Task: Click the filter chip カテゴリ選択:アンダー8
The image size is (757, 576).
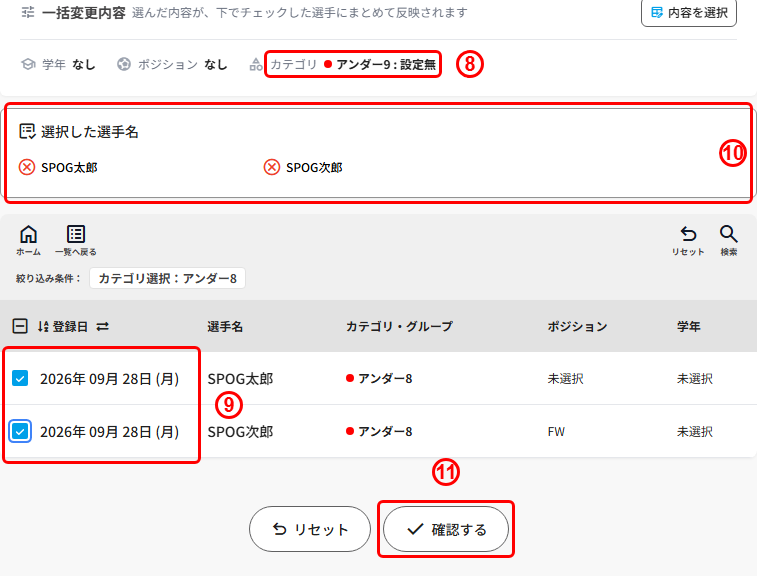Action: click(x=168, y=278)
